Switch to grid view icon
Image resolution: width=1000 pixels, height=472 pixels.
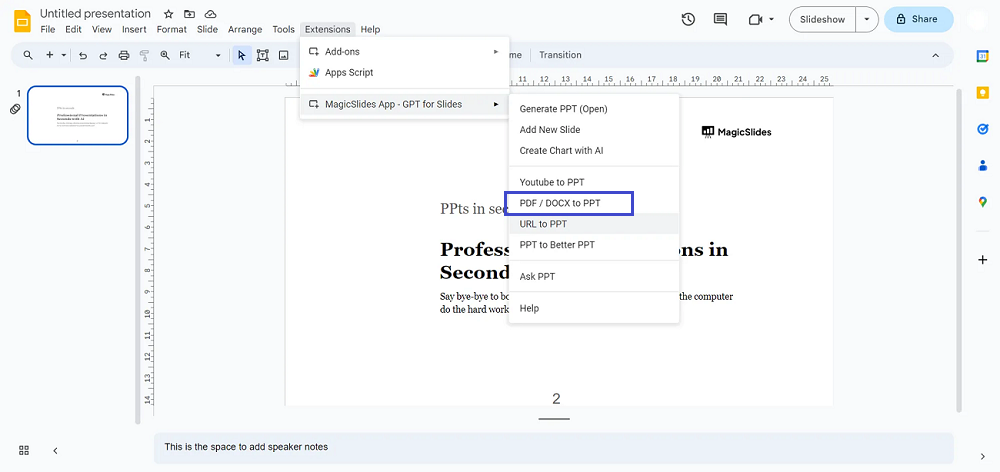coord(24,450)
